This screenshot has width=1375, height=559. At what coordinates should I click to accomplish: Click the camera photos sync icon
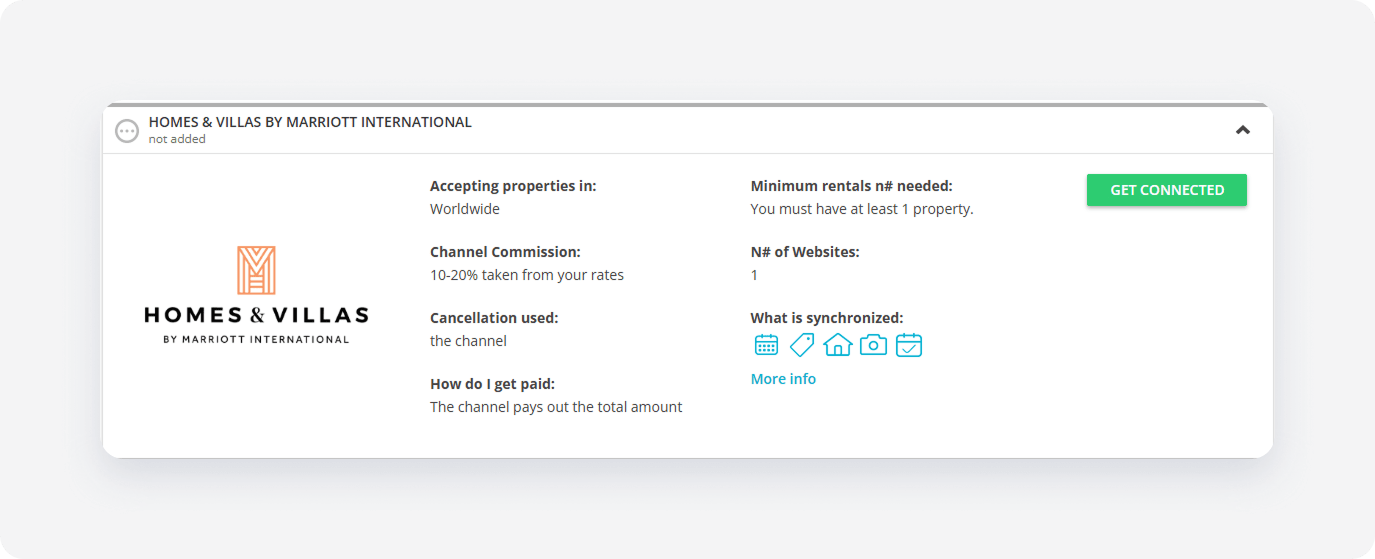[x=873, y=345]
